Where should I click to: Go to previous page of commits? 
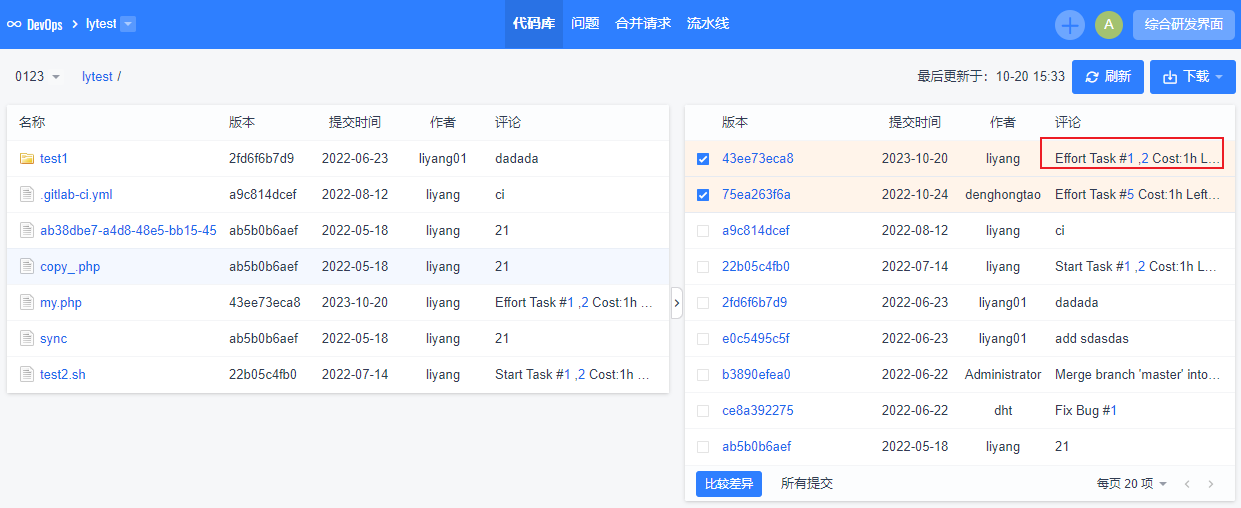1187,484
